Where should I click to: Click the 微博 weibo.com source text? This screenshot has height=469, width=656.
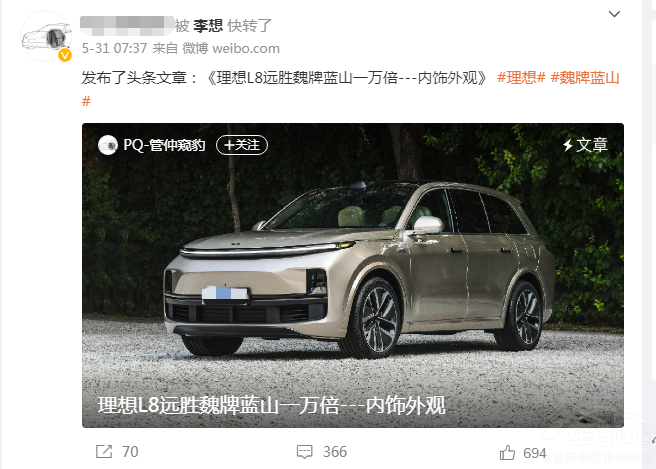(x=231, y=49)
